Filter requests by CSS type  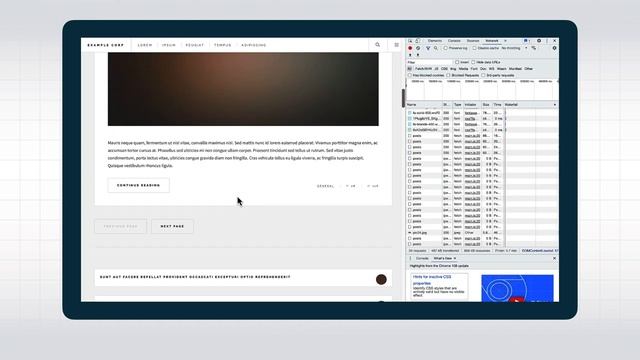(444, 69)
